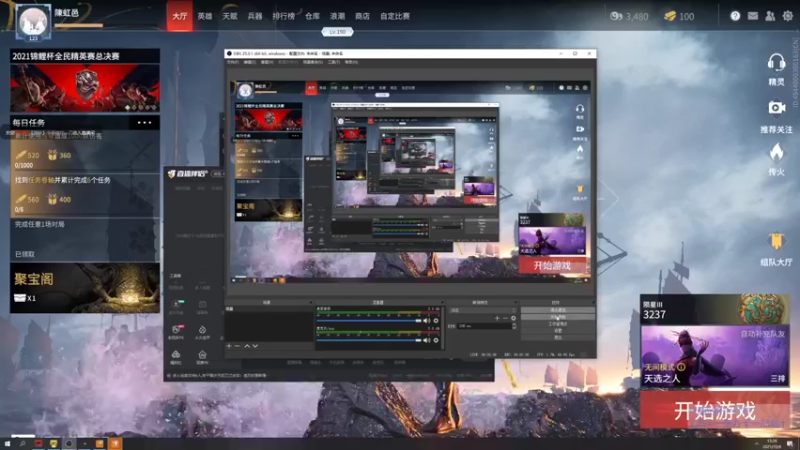Add a scene with the plus icon in OBS
Image resolution: width=800 pixels, height=450 pixels.
[x=229, y=346]
